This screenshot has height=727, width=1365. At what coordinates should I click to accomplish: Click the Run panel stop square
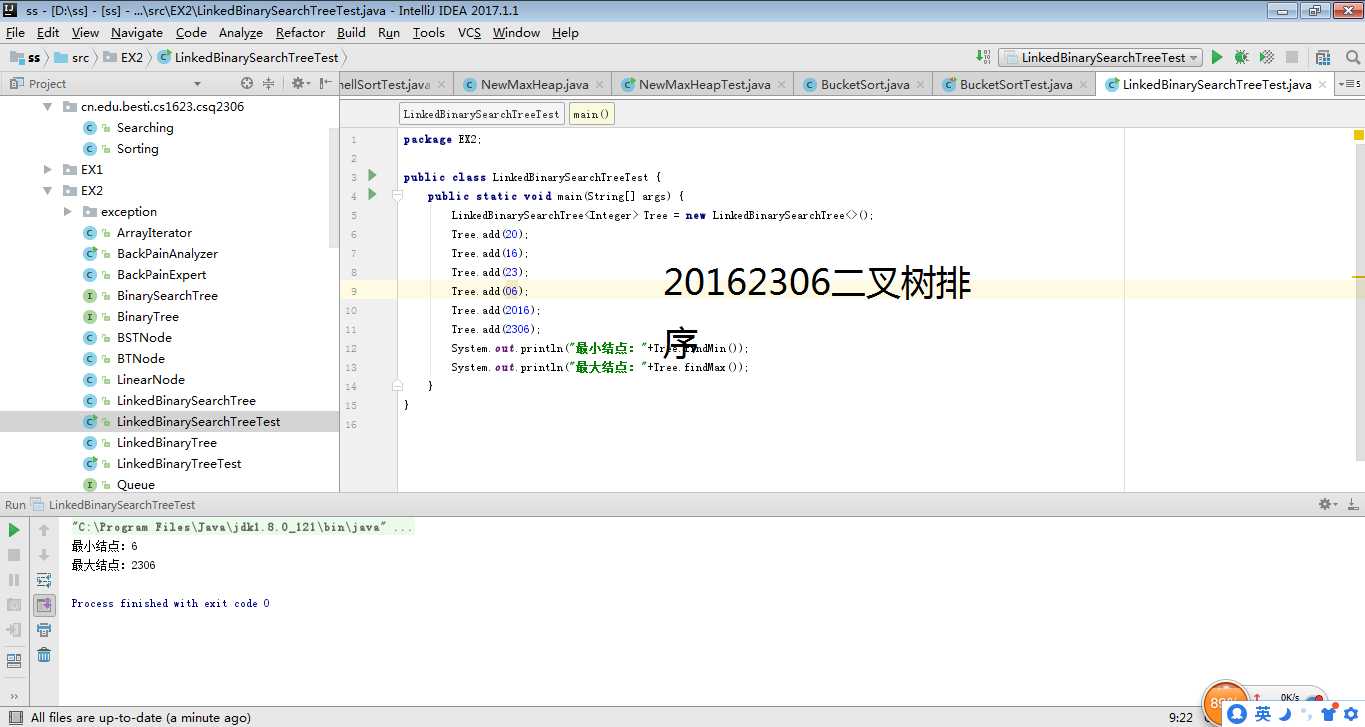click(14, 555)
